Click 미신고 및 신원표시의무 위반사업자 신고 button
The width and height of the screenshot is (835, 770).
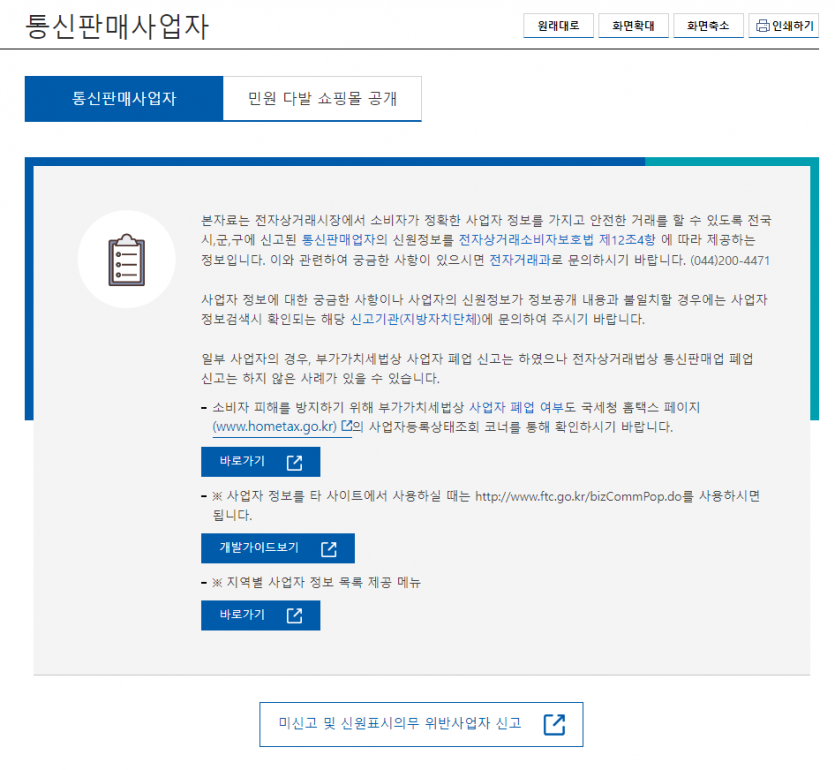click(x=421, y=725)
